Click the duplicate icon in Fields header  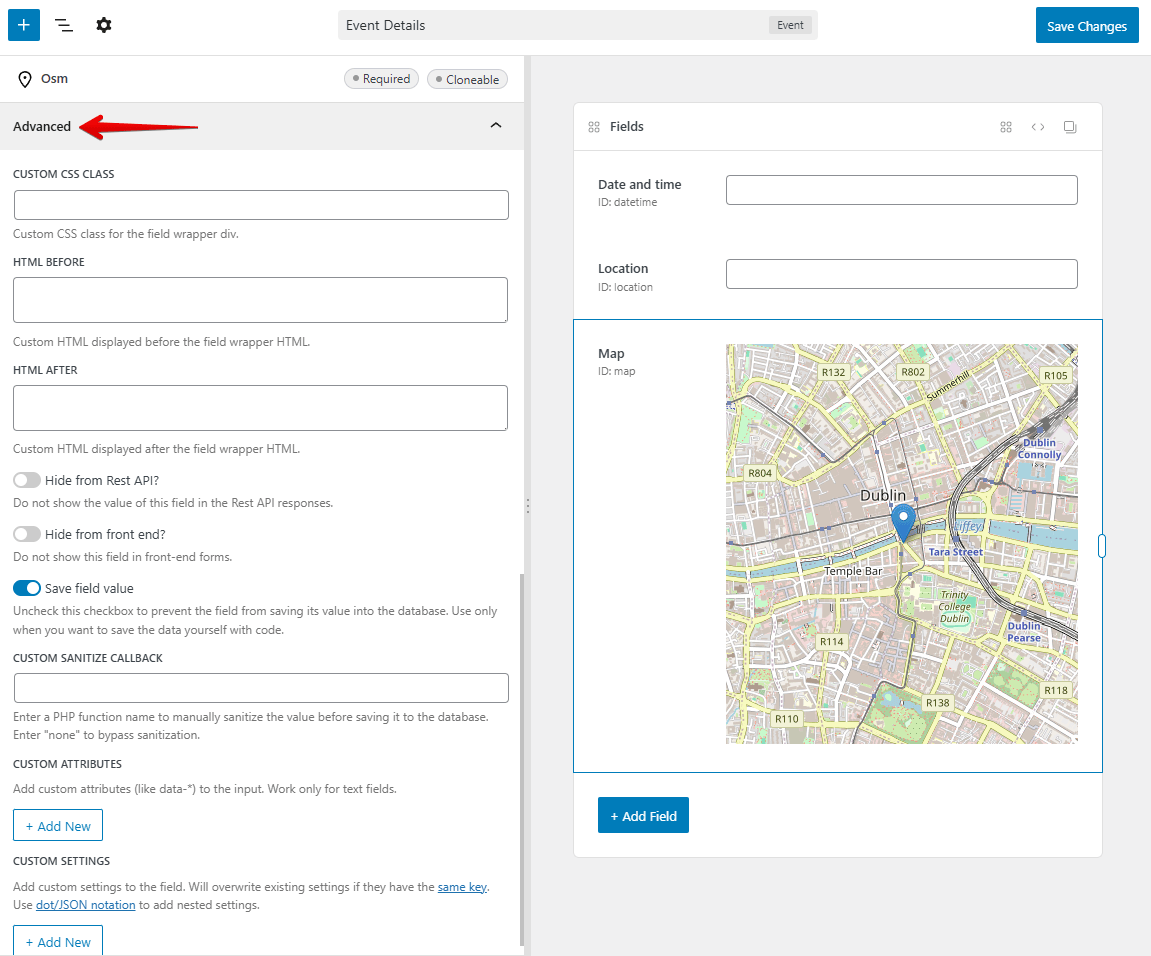(x=1070, y=127)
